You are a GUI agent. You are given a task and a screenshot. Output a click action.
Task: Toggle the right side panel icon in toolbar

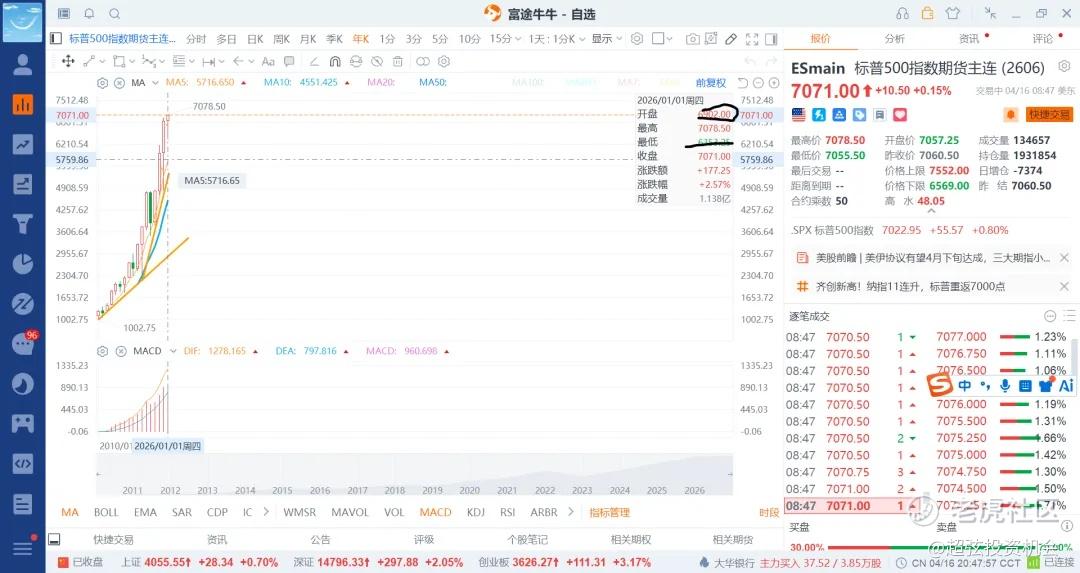pos(771,39)
